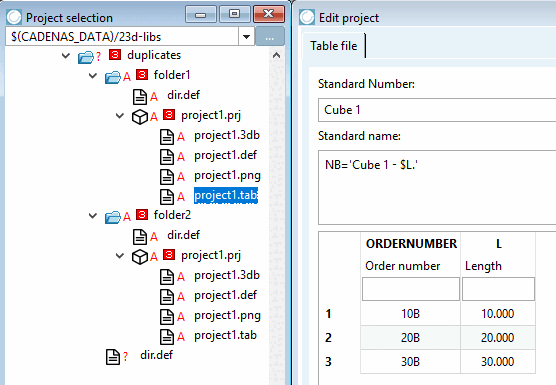This screenshot has height=385, width=556.
Task: Click the tree scrollbar up arrow
Action: [x=277, y=56]
